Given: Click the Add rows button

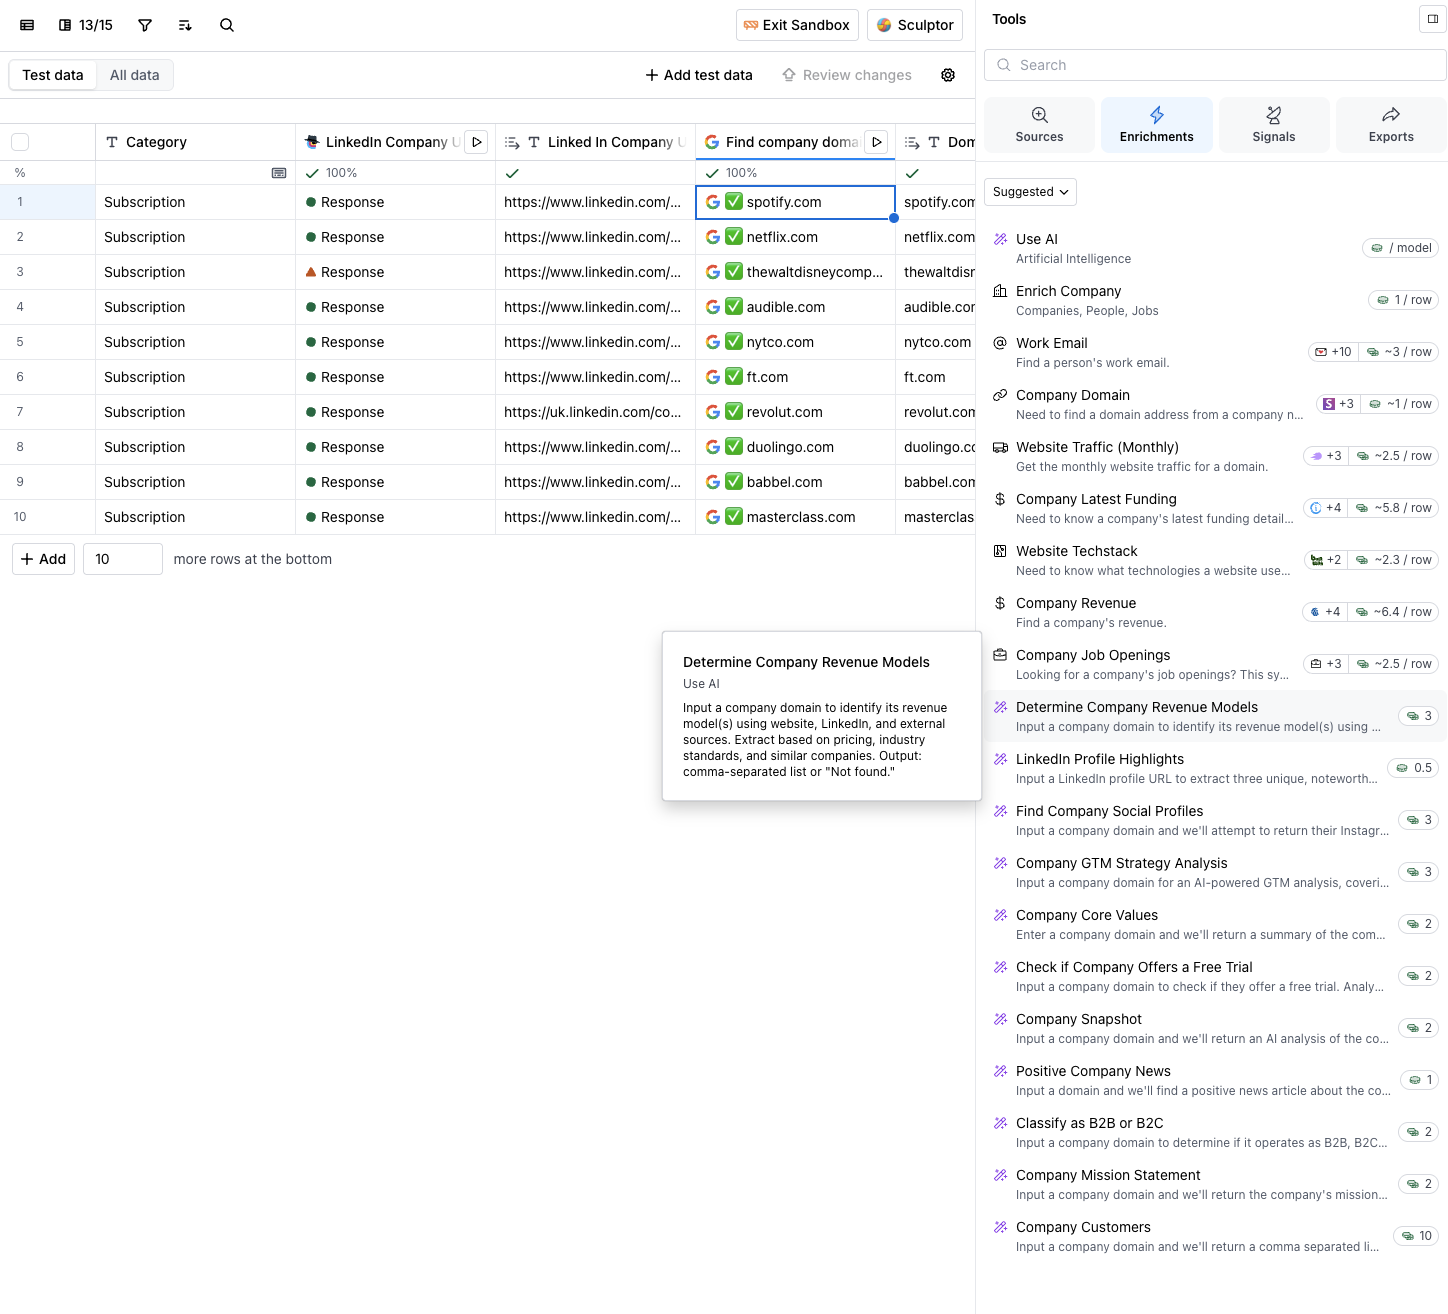Looking at the screenshot, I should [x=43, y=559].
